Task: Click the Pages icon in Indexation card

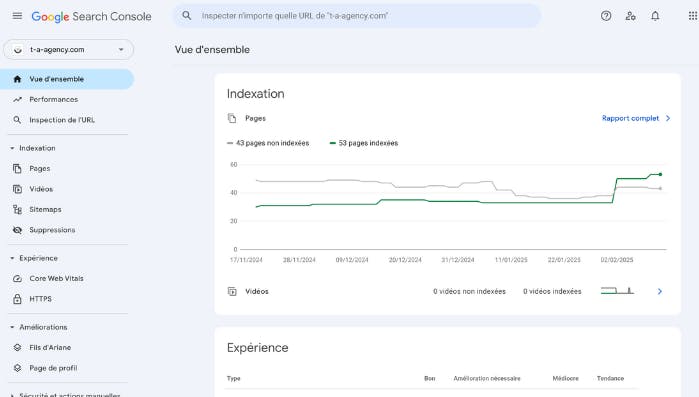Action: click(232, 118)
